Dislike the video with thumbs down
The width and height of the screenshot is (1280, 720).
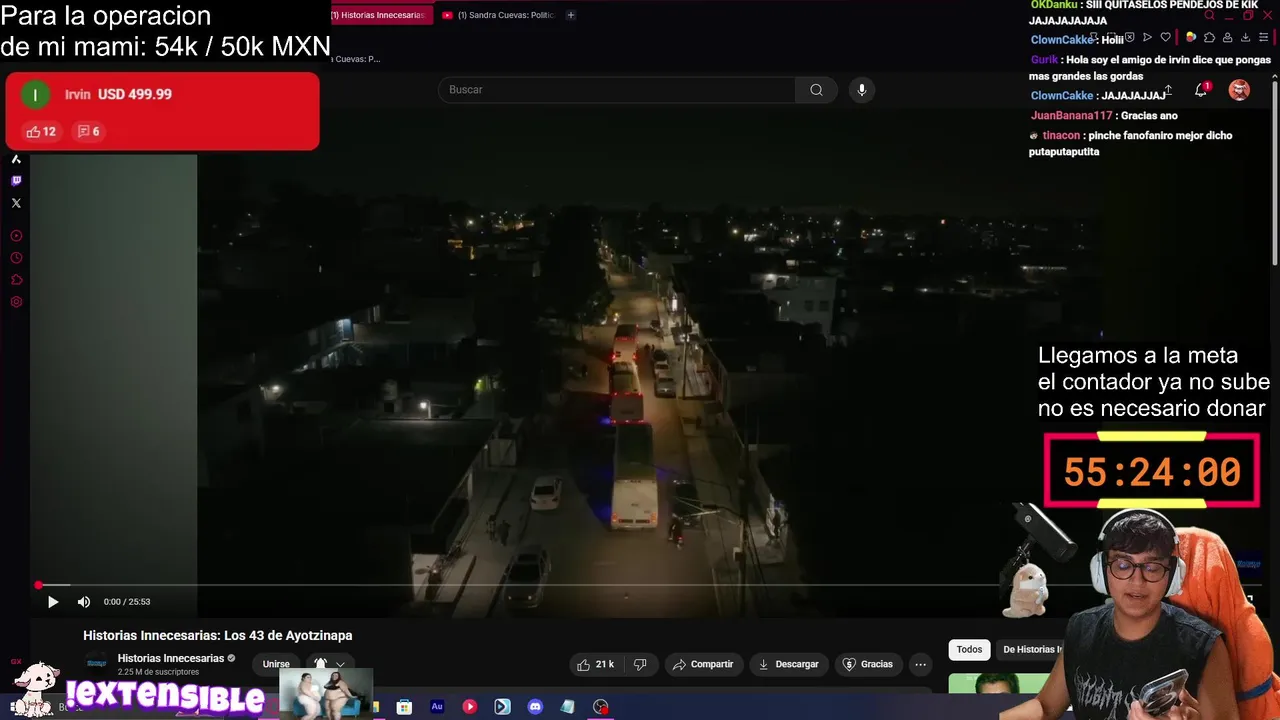coord(640,664)
